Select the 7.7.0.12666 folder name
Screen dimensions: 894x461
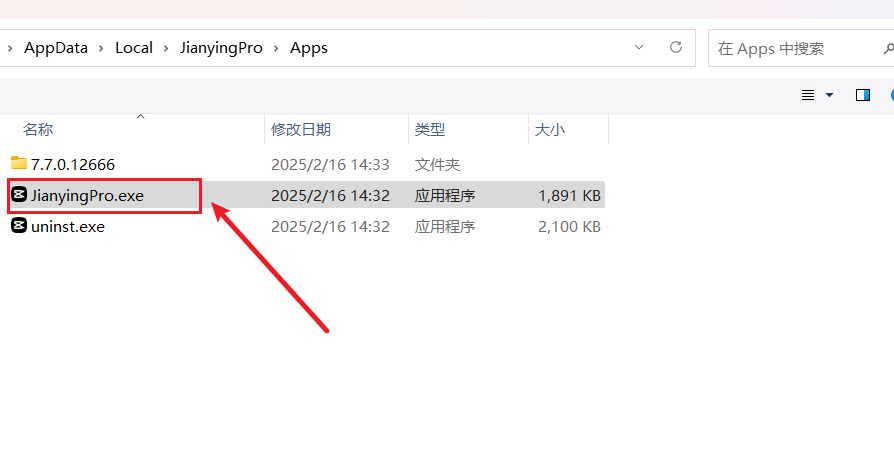(73, 165)
